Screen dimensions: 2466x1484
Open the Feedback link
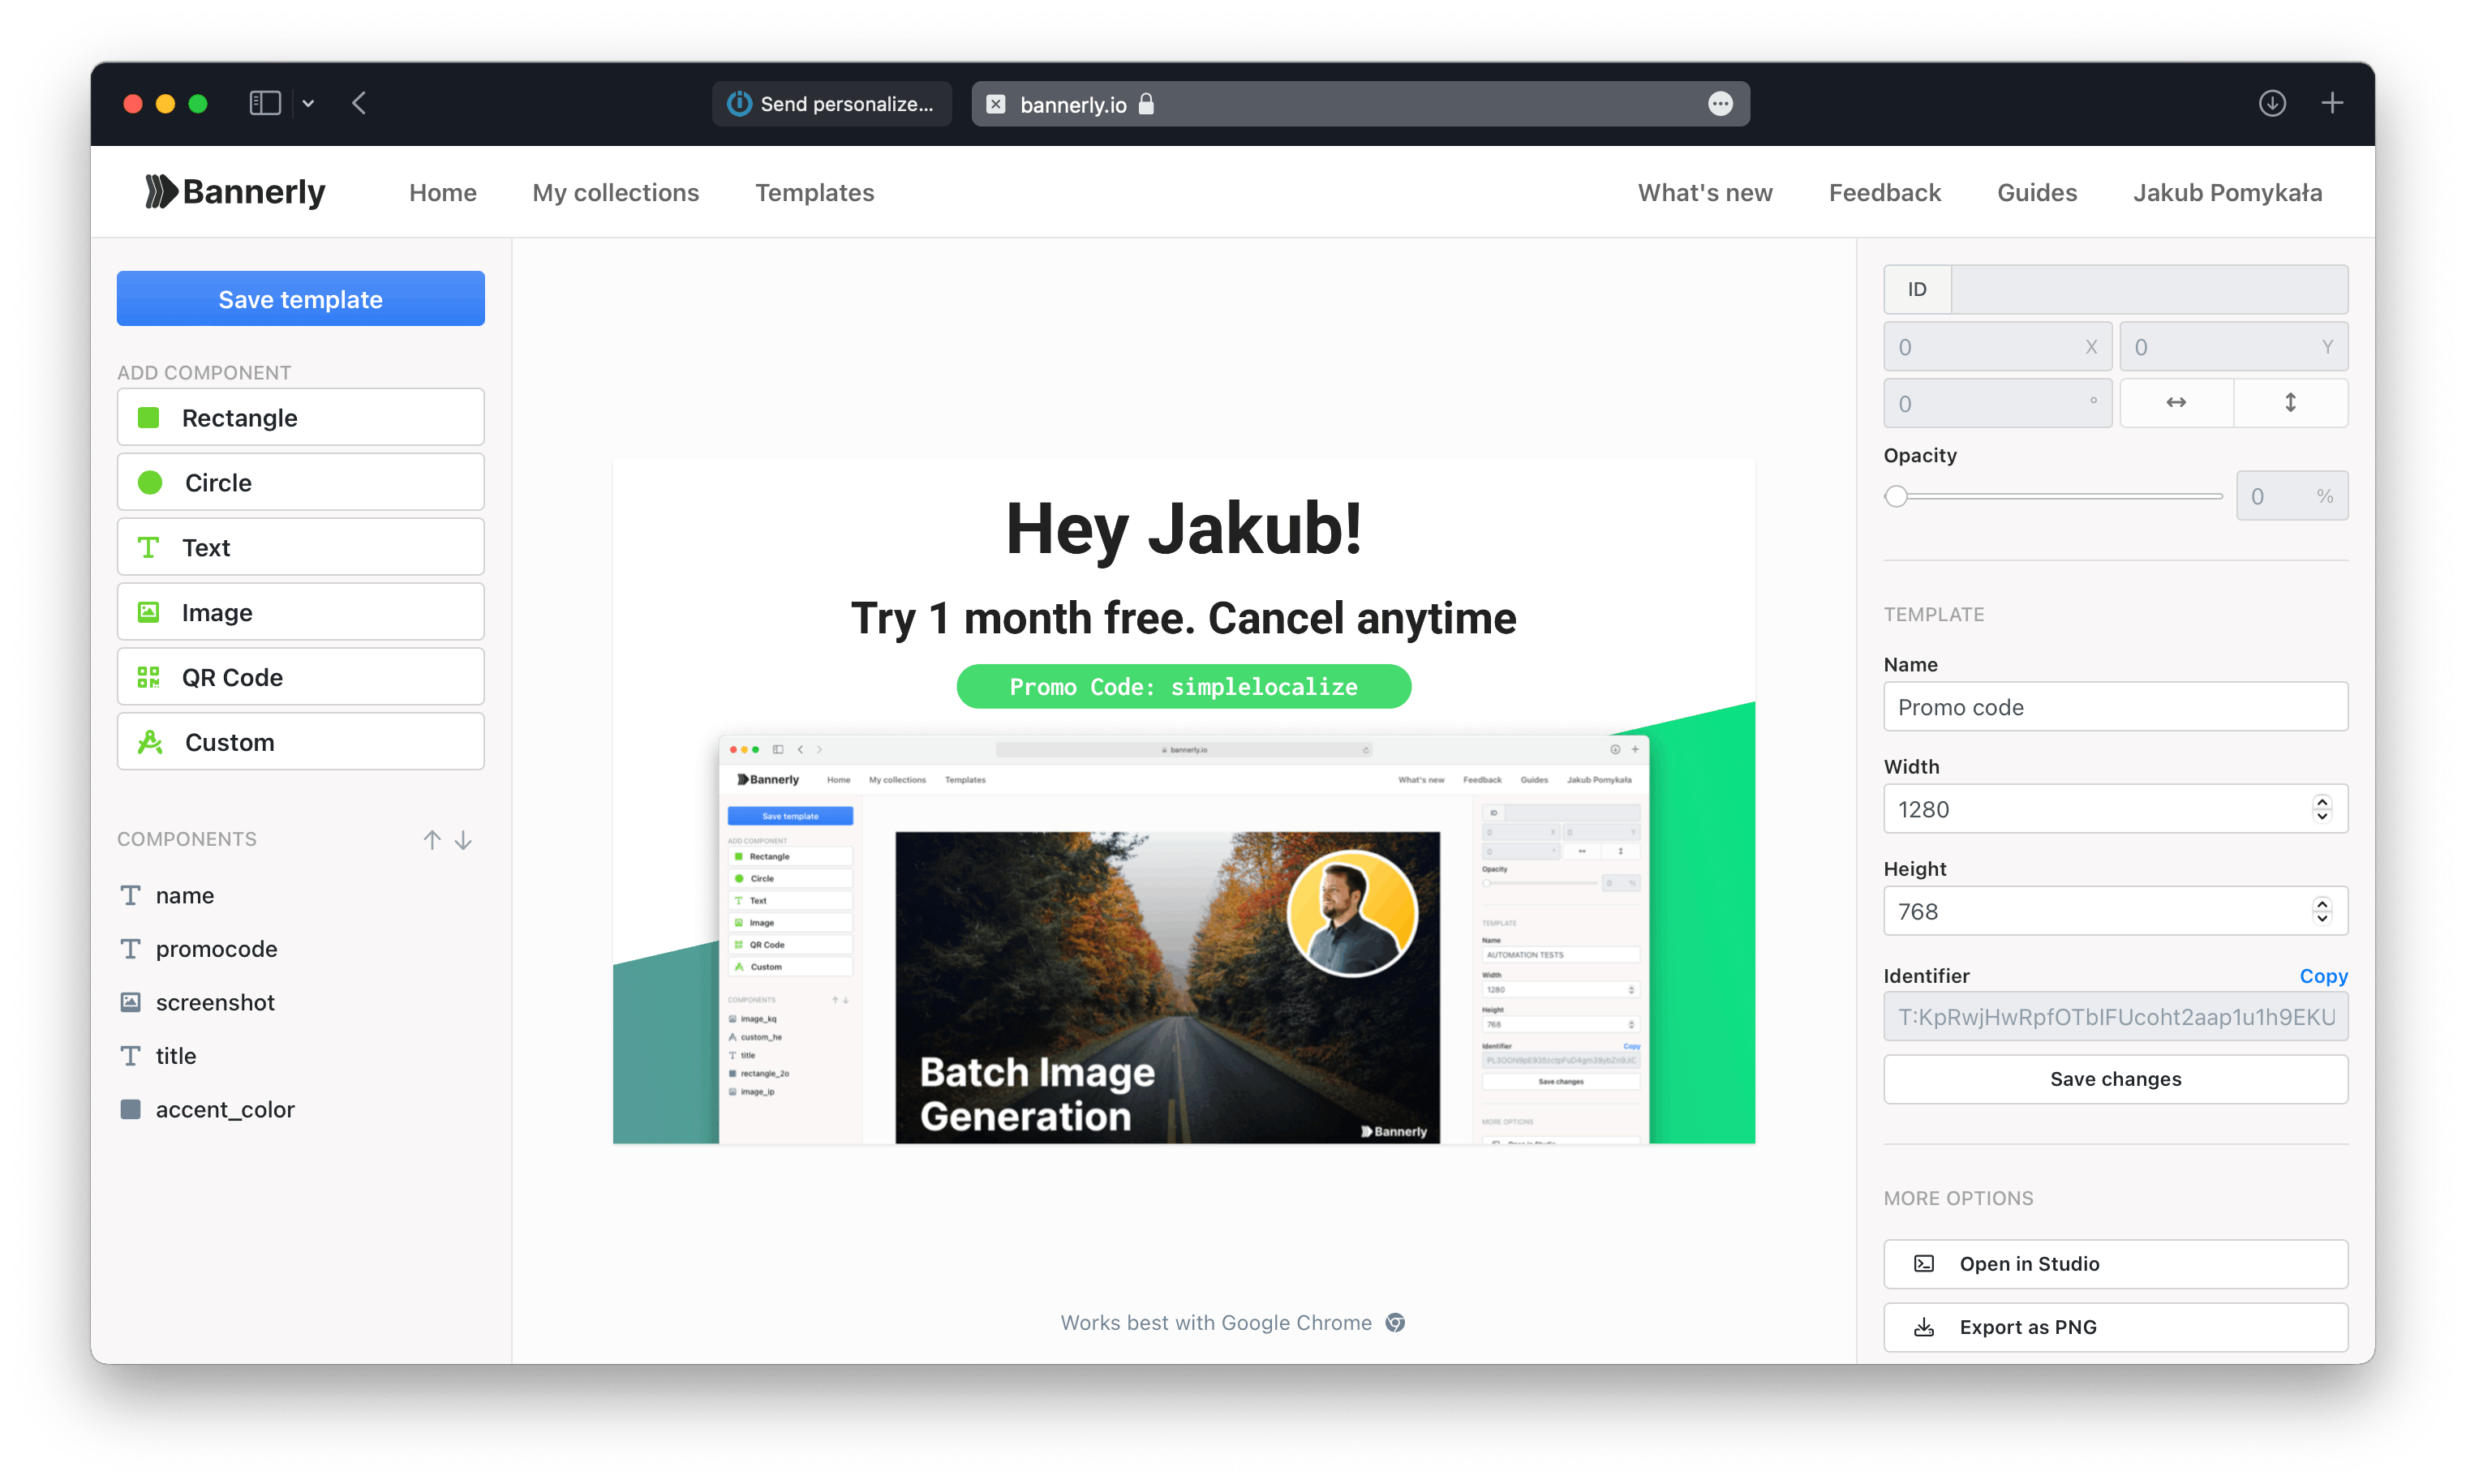[1884, 192]
